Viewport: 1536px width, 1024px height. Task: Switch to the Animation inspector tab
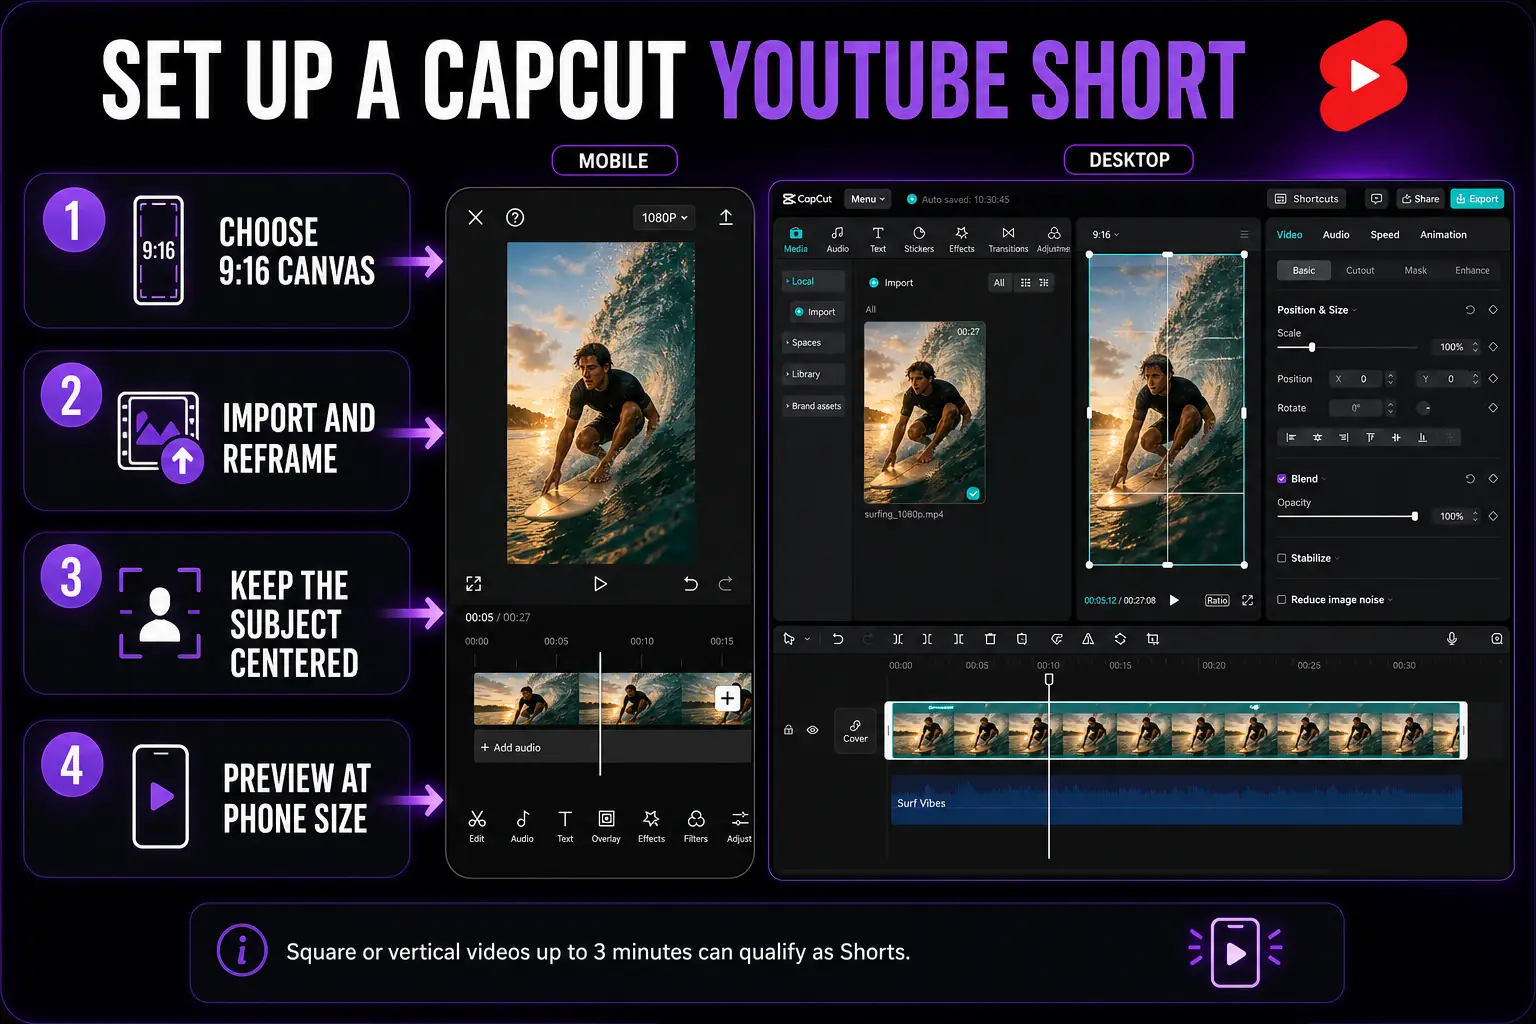pyautogui.click(x=1443, y=235)
